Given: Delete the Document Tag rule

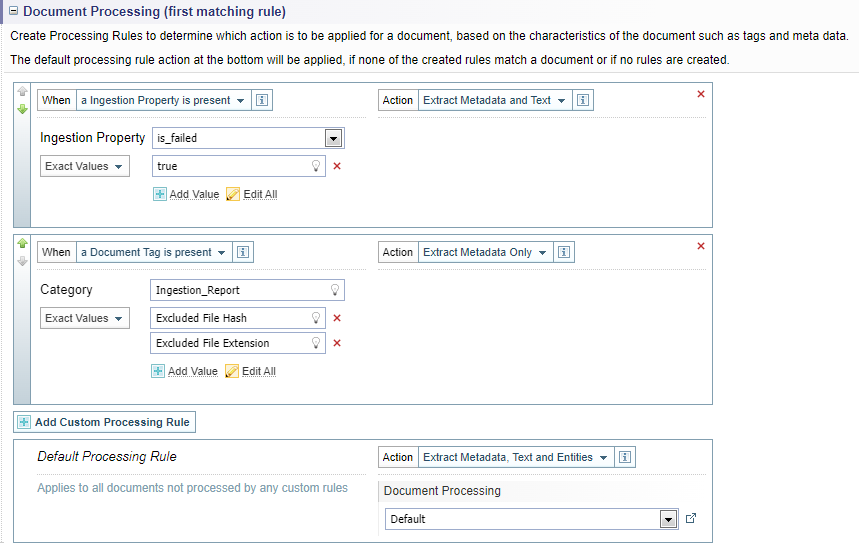Looking at the screenshot, I should (x=700, y=246).
